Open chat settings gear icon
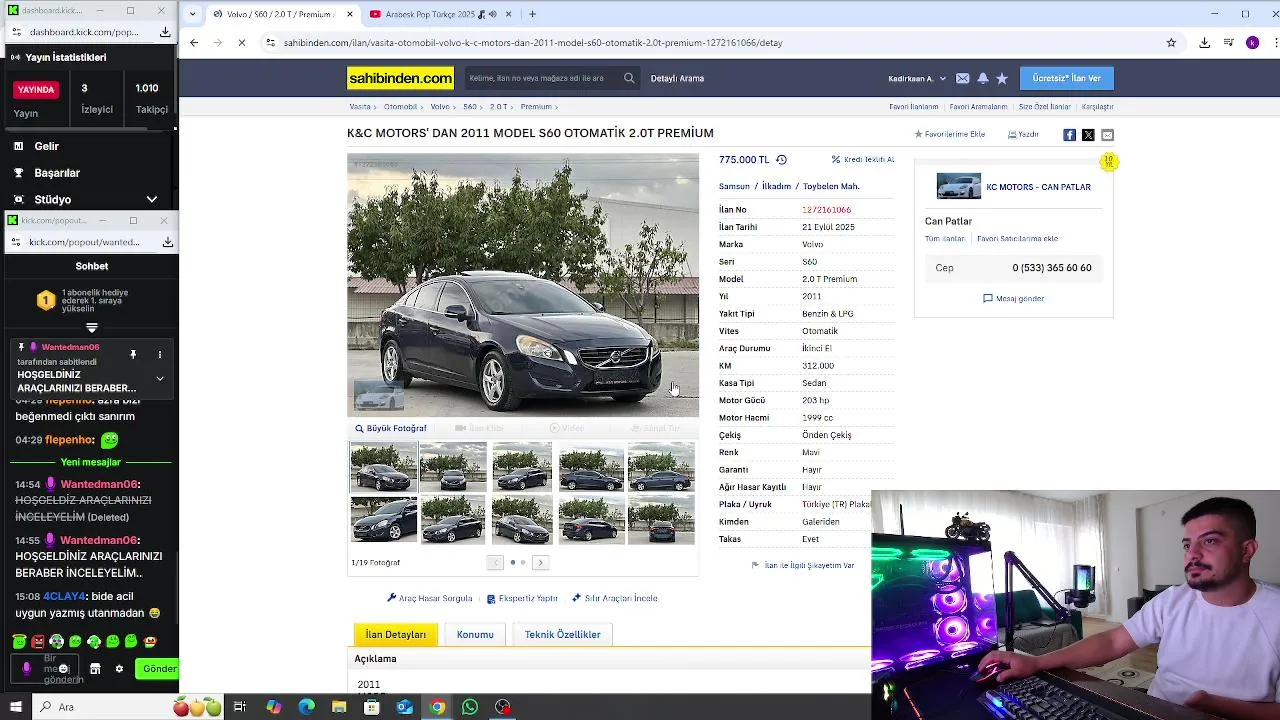The height and width of the screenshot is (720, 1280). pyautogui.click(x=119, y=669)
